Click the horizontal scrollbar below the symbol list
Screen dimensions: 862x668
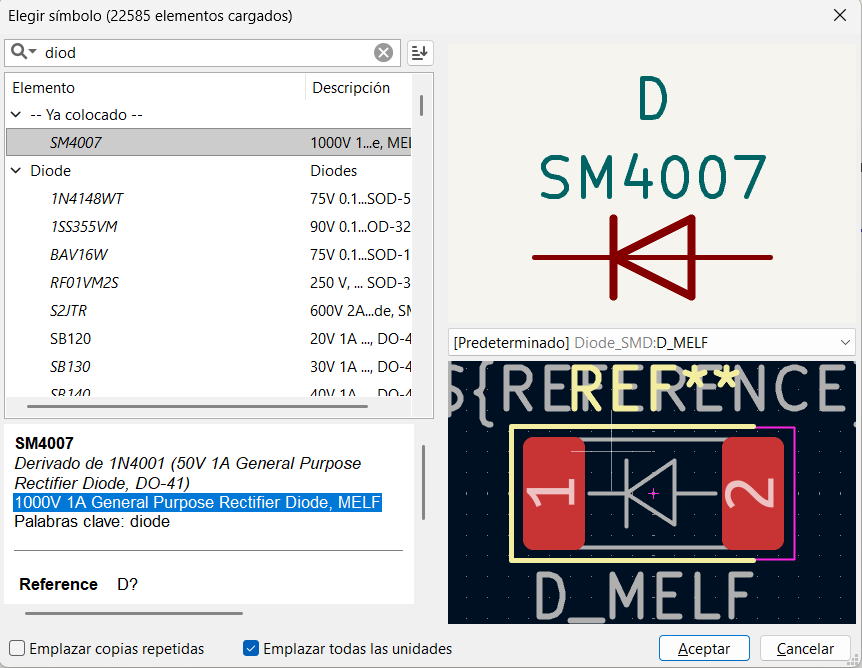coord(197,407)
